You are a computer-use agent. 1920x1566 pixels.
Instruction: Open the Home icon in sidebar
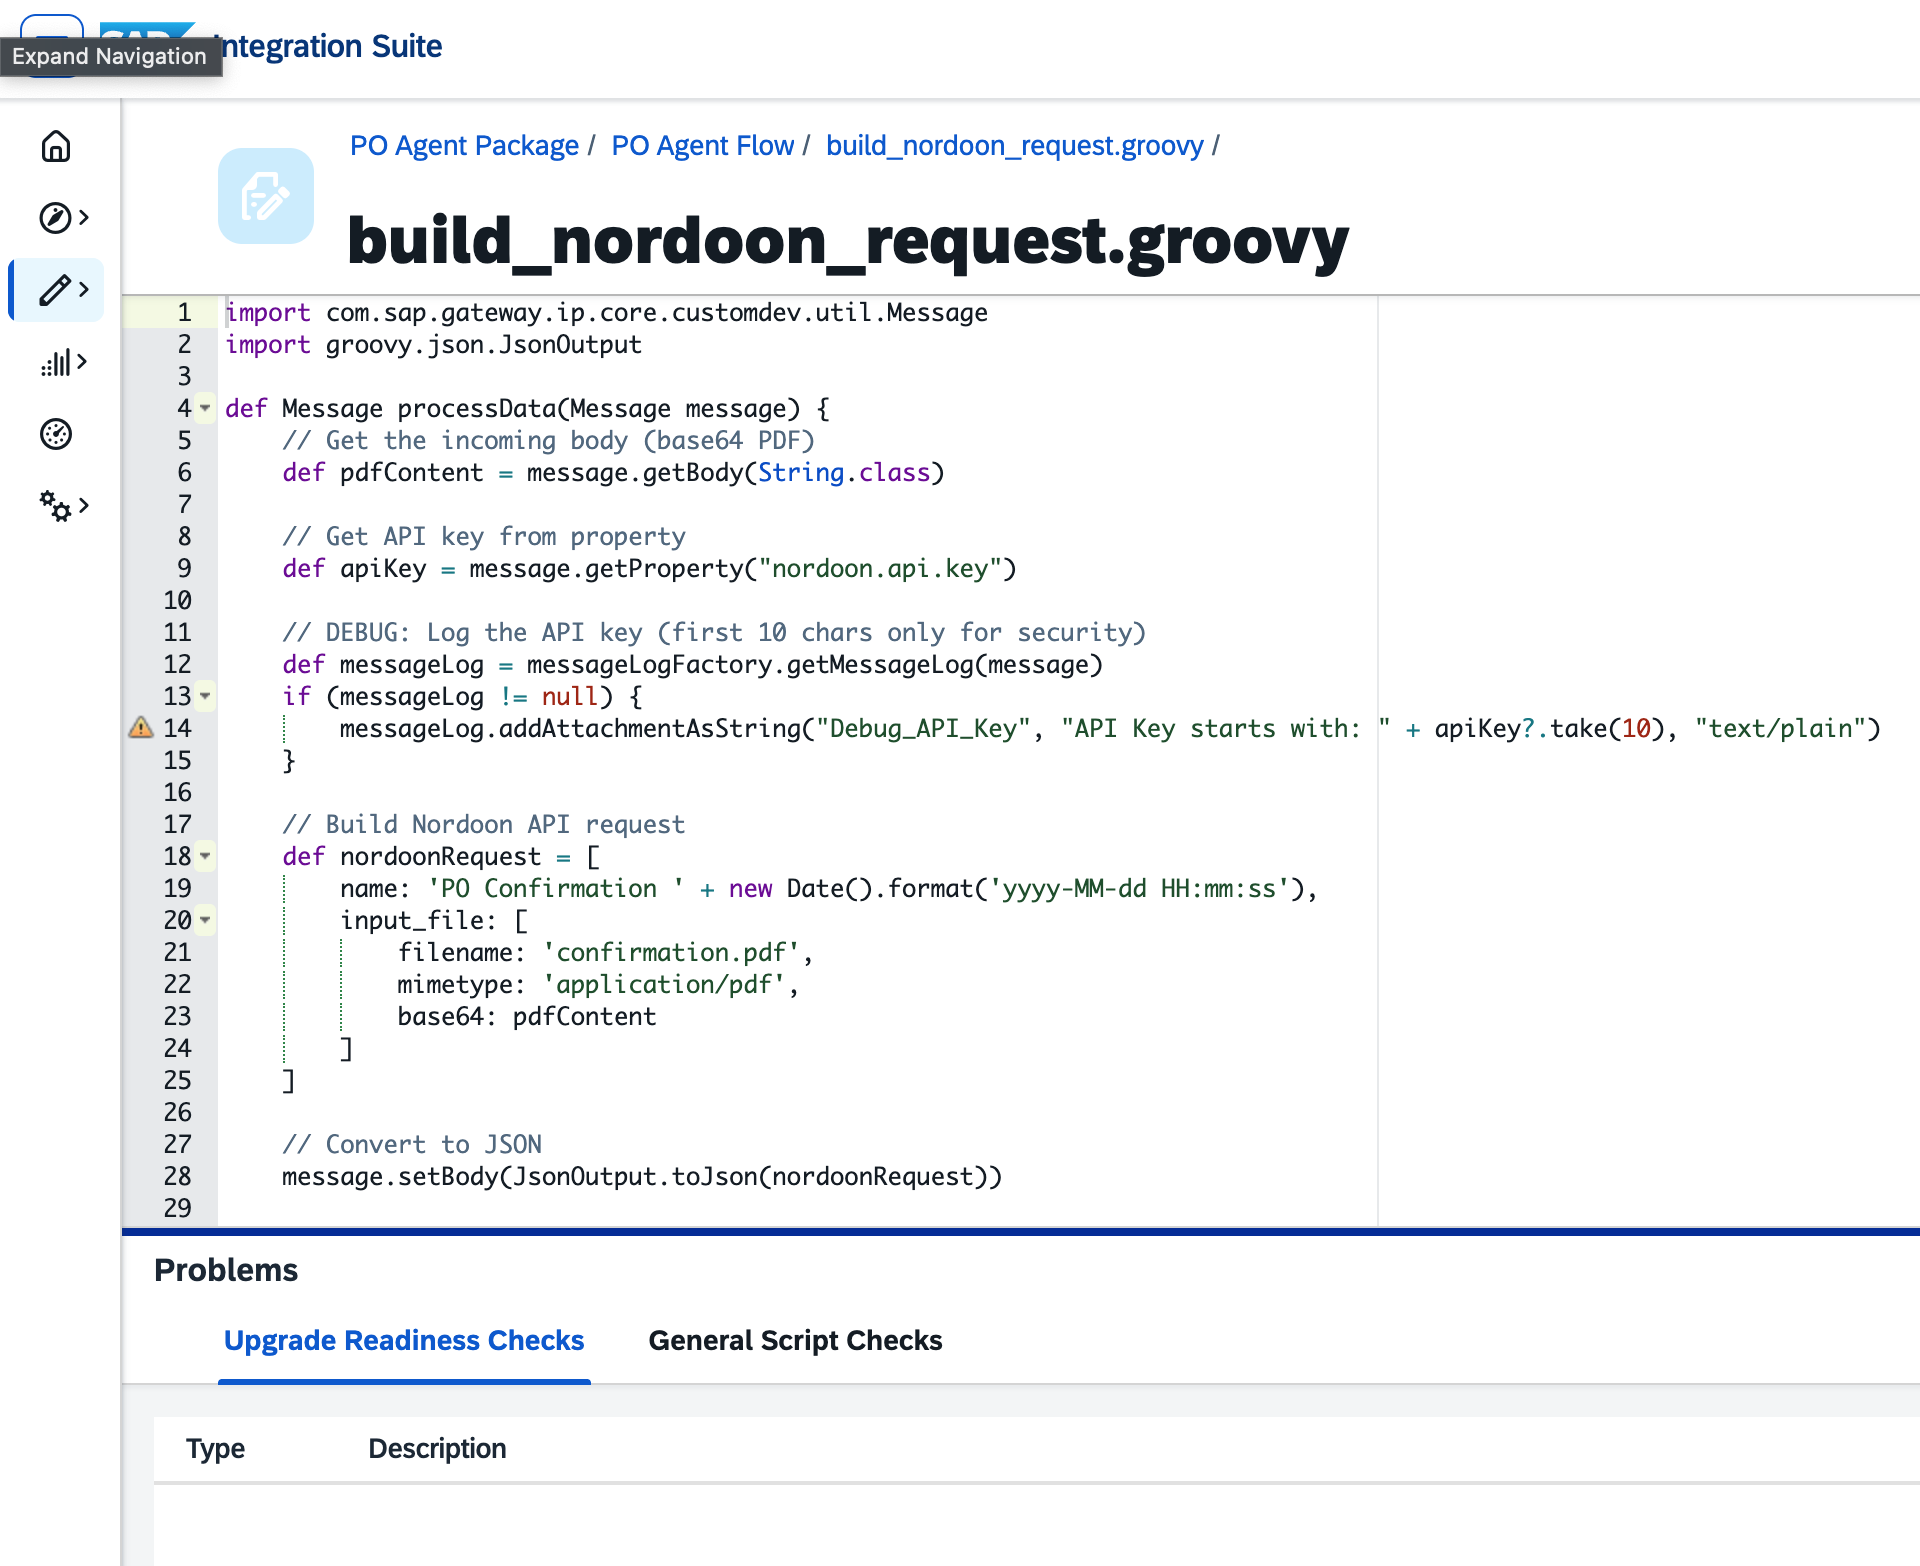pyautogui.click(x=56, y=146)
